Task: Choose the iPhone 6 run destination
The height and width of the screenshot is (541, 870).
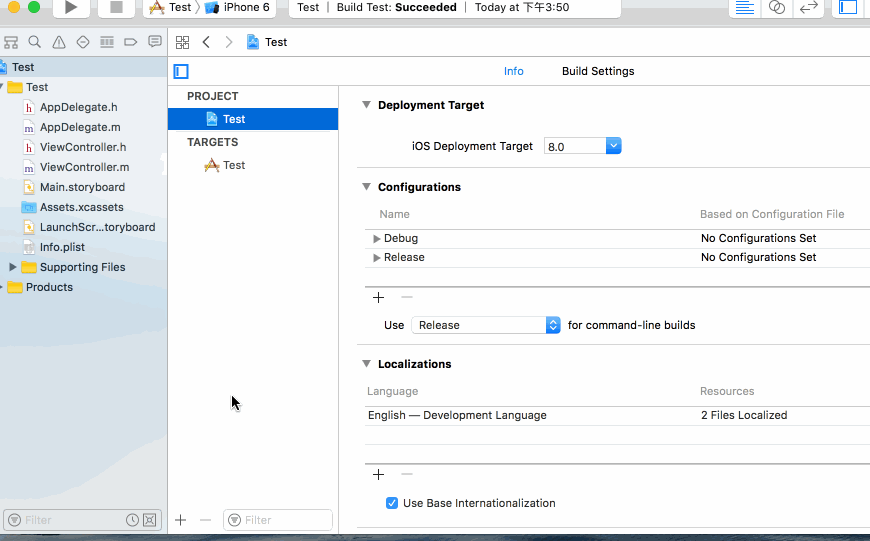Action: coord(237,7)
